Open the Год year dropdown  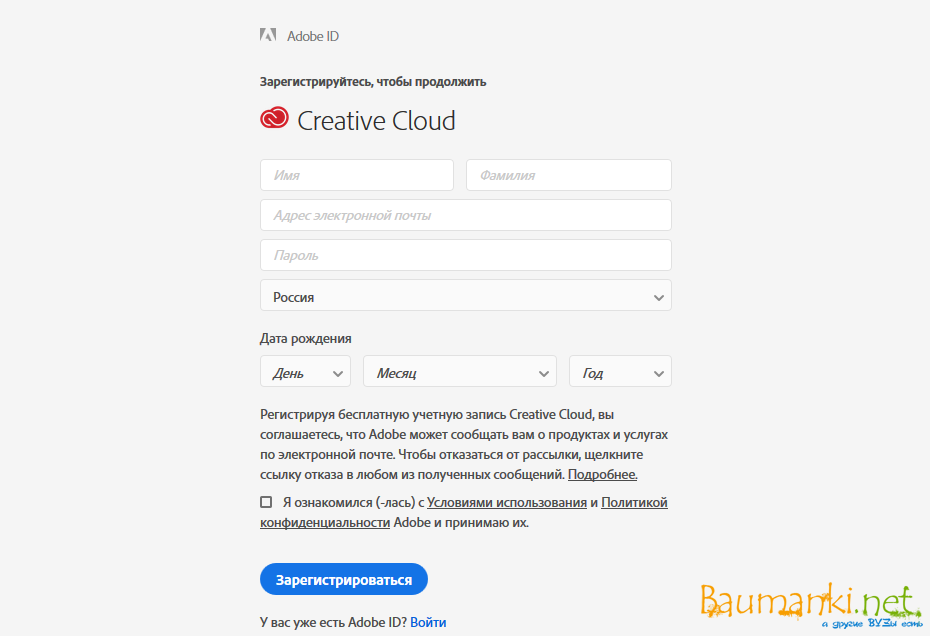[x=620, y=371]
